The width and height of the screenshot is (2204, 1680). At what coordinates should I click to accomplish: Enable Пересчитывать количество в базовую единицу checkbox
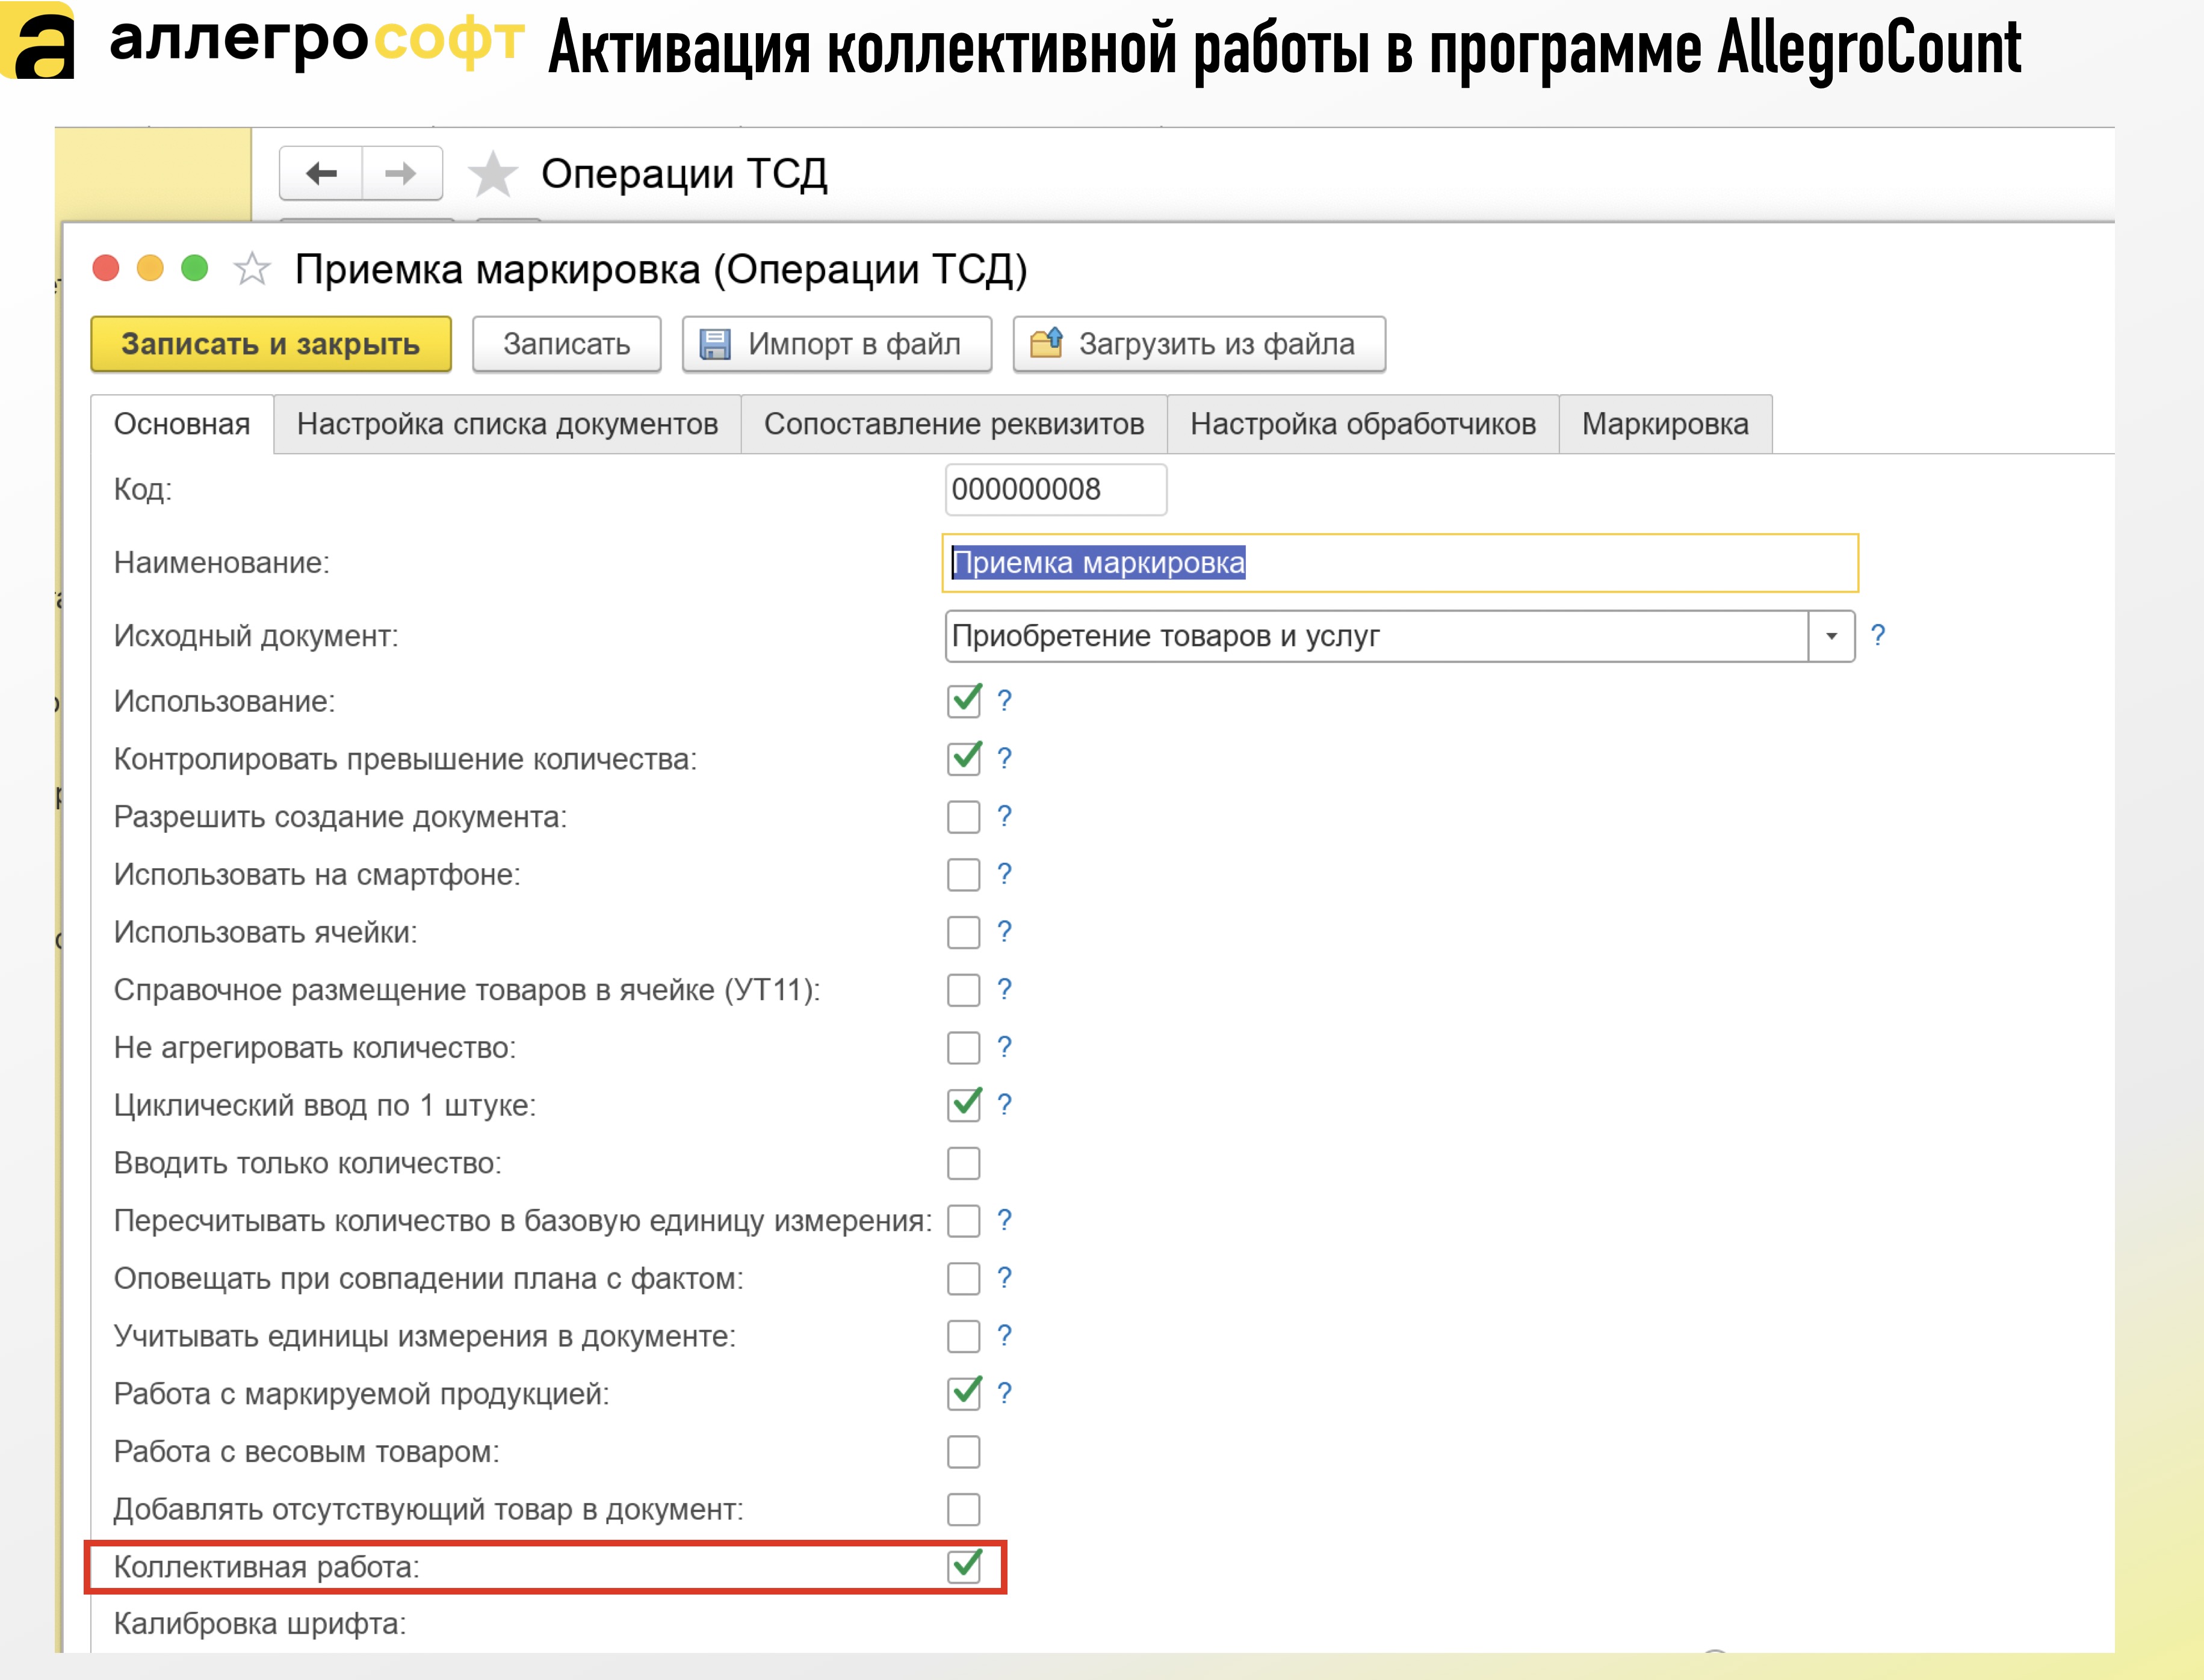pyautogui.click(x=964, y=1221)
